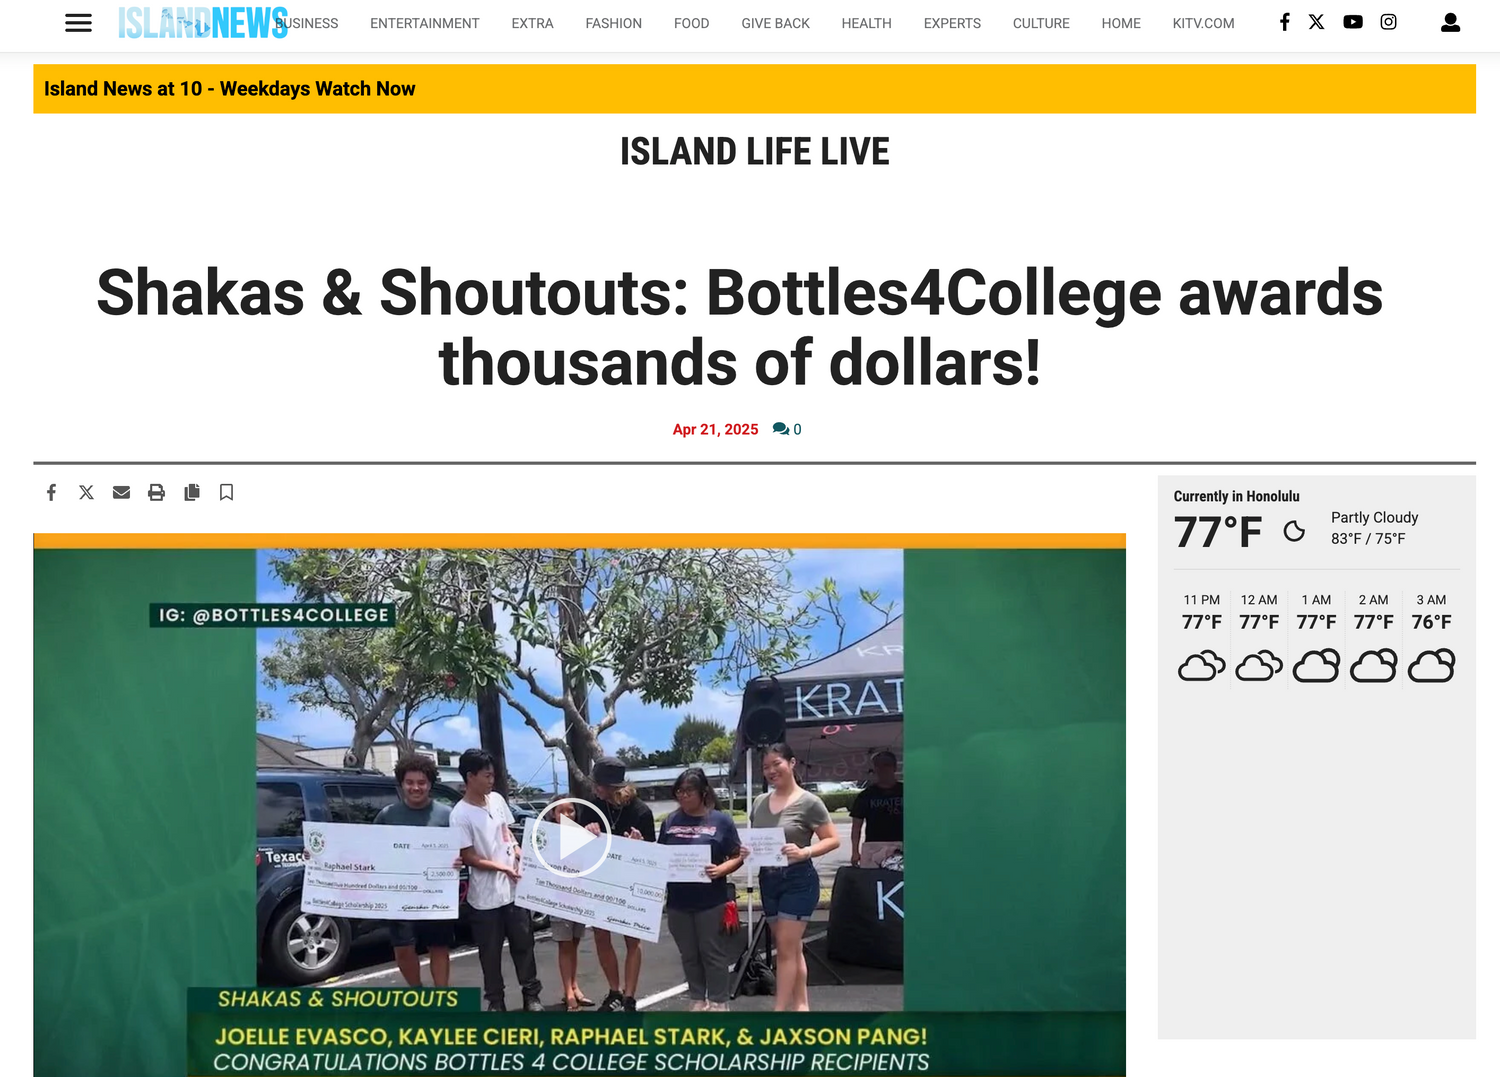Click the Island News logo
Screen dimensions: 1500x1077
pyautogui.click(x=203, y=23)
